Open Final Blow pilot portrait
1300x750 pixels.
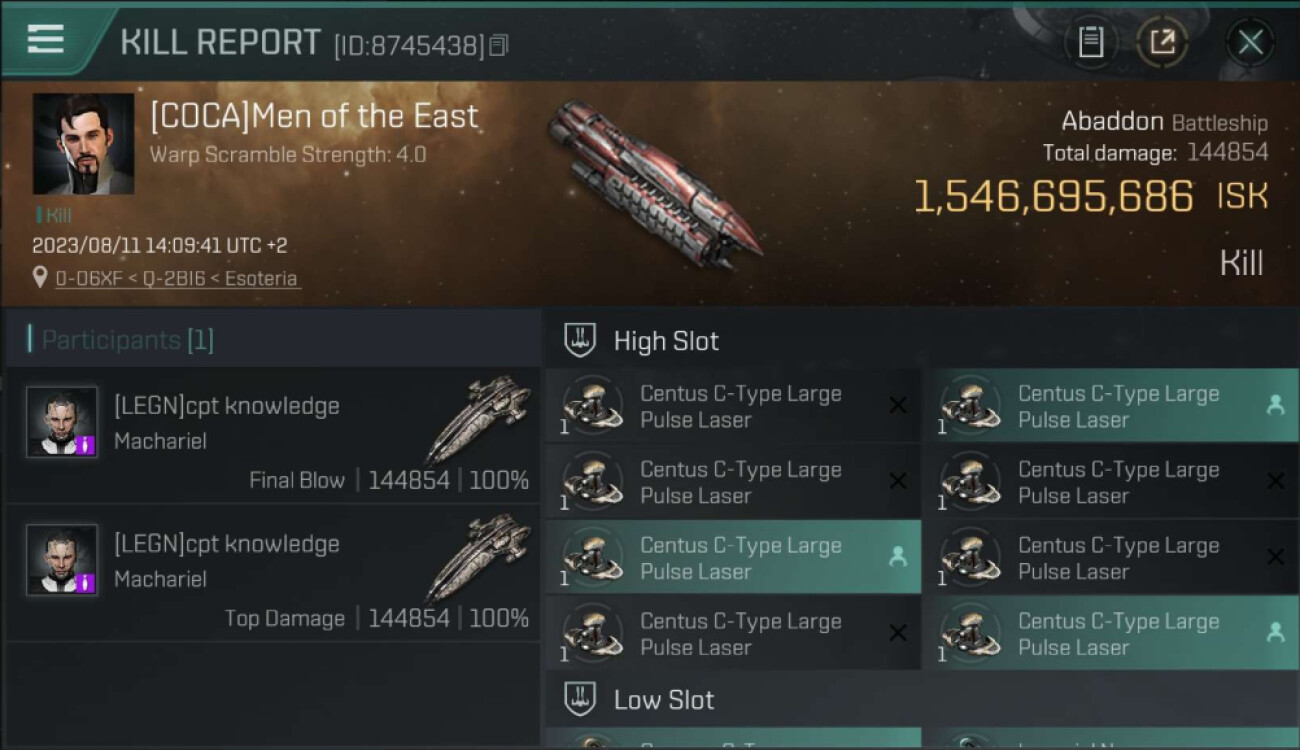(x=62, y=422)
